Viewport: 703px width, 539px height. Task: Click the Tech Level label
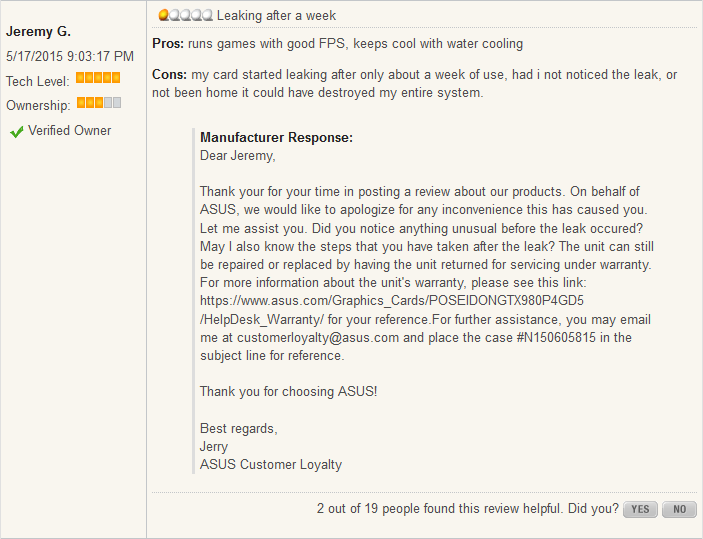click(x=38, y=81)
